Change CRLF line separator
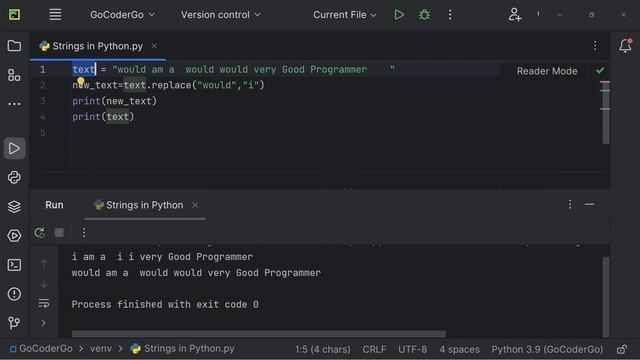This screenshot has width=640, height=360. coord(374,349)
